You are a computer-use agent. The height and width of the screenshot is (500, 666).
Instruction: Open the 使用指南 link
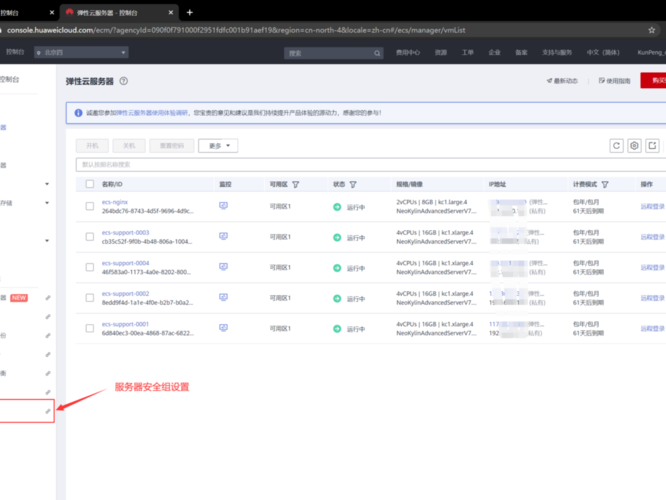click(x=615, y=81)
